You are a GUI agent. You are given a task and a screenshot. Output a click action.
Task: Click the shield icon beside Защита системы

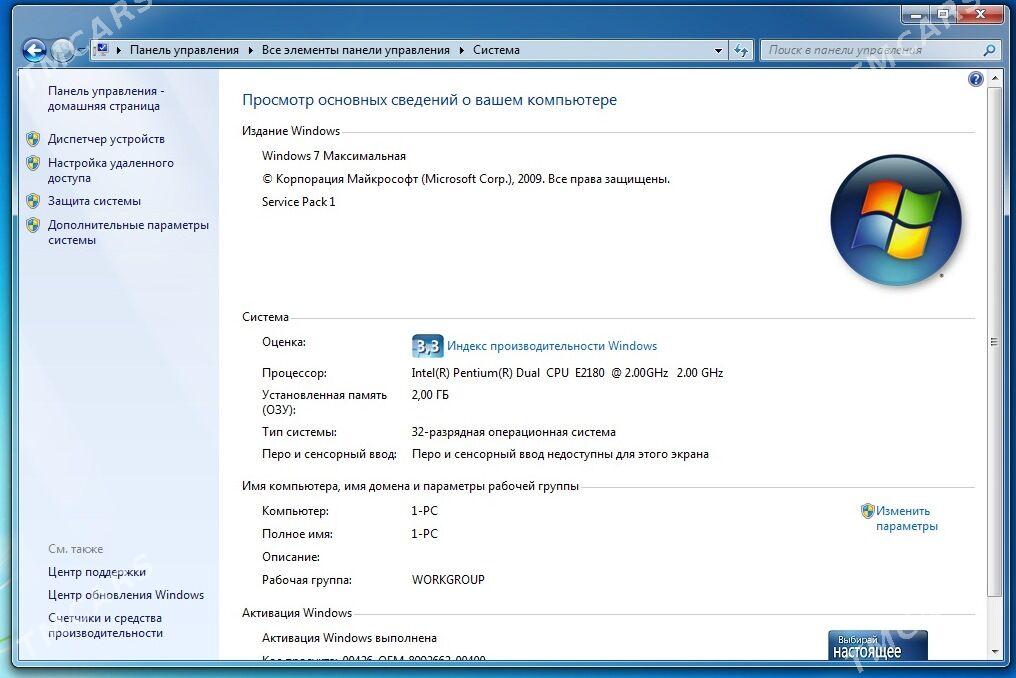[33, 201]
